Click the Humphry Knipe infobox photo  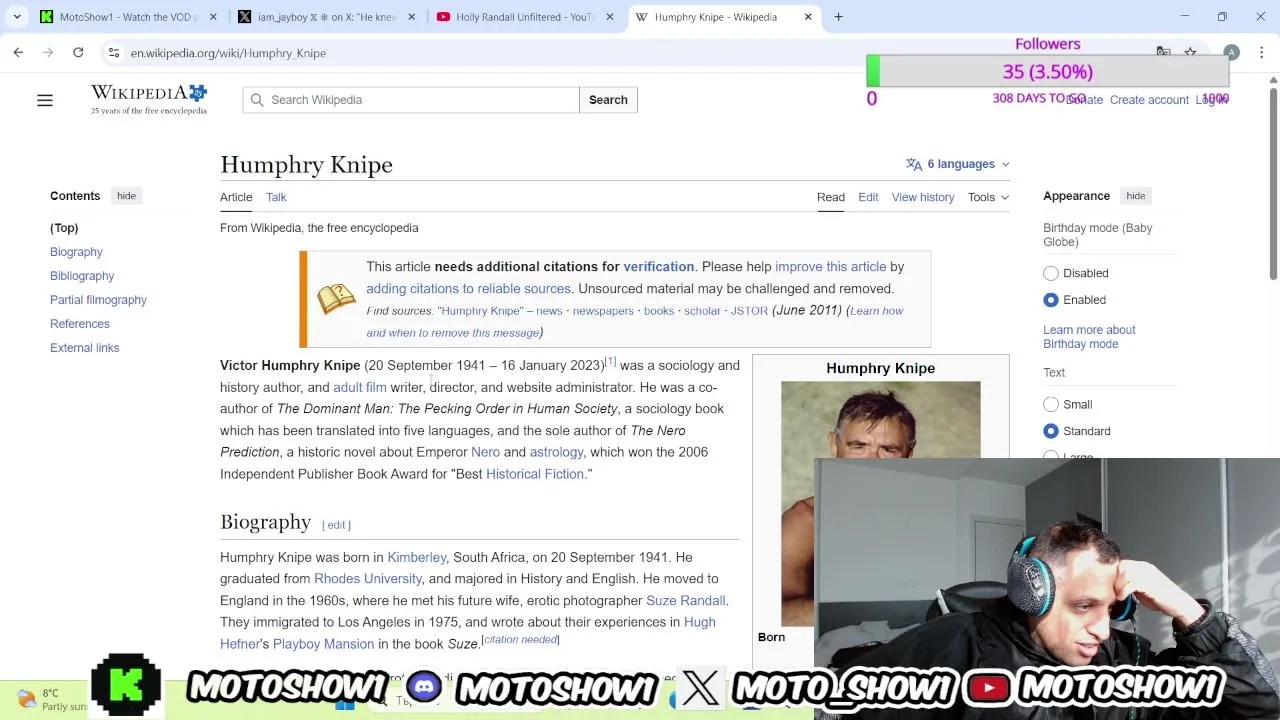(880, 503)
